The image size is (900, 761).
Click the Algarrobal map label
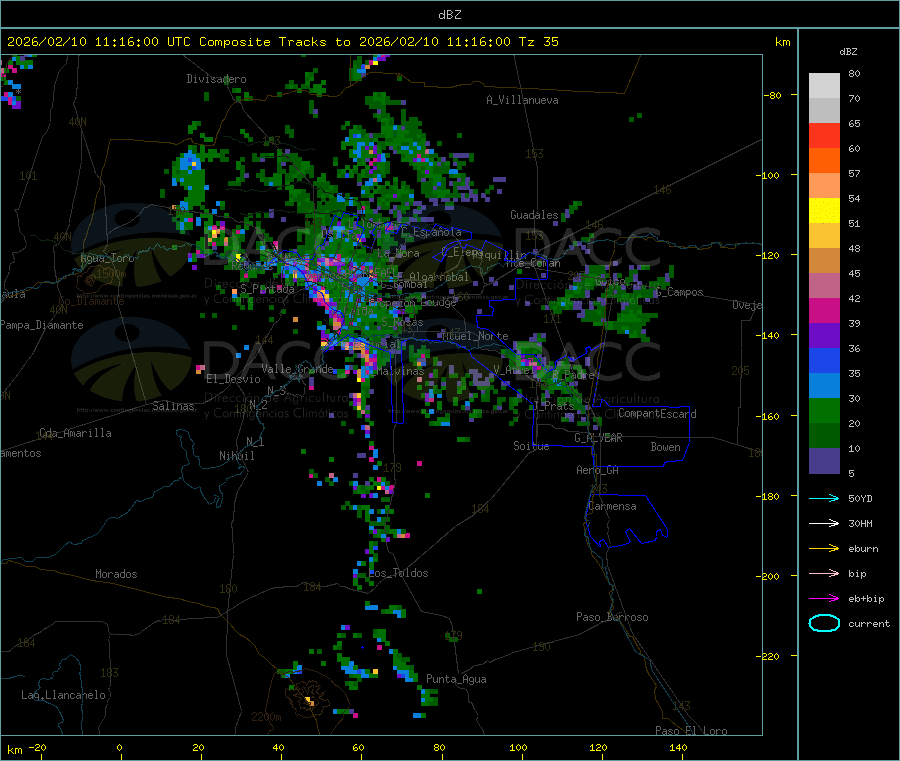pyautogui.click(x=439, y=277)
